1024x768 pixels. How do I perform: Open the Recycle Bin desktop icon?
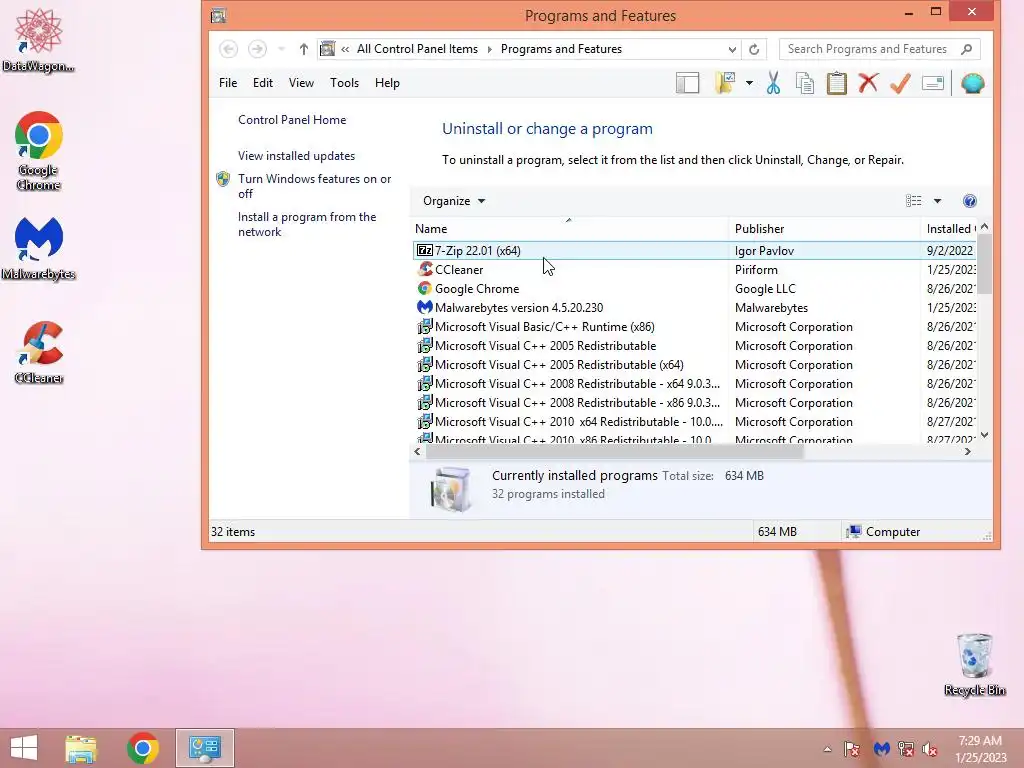[x=974, y=665]
